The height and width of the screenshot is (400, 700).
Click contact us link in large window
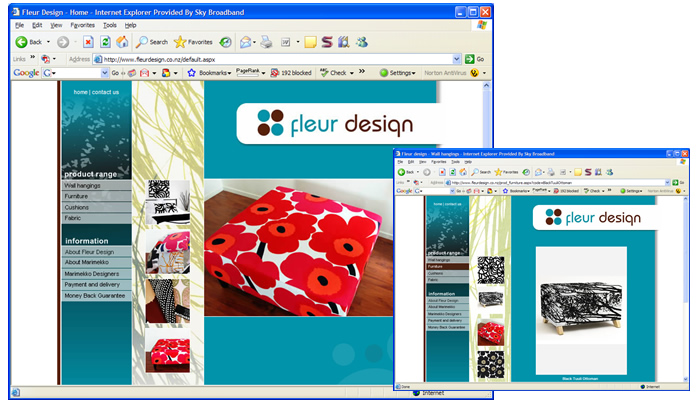[x=105, y=92]
